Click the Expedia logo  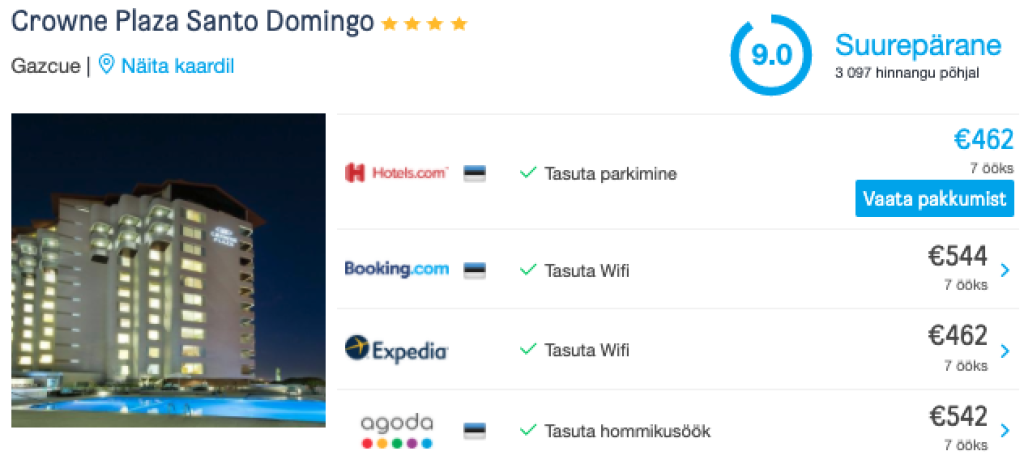pos(396,350)
